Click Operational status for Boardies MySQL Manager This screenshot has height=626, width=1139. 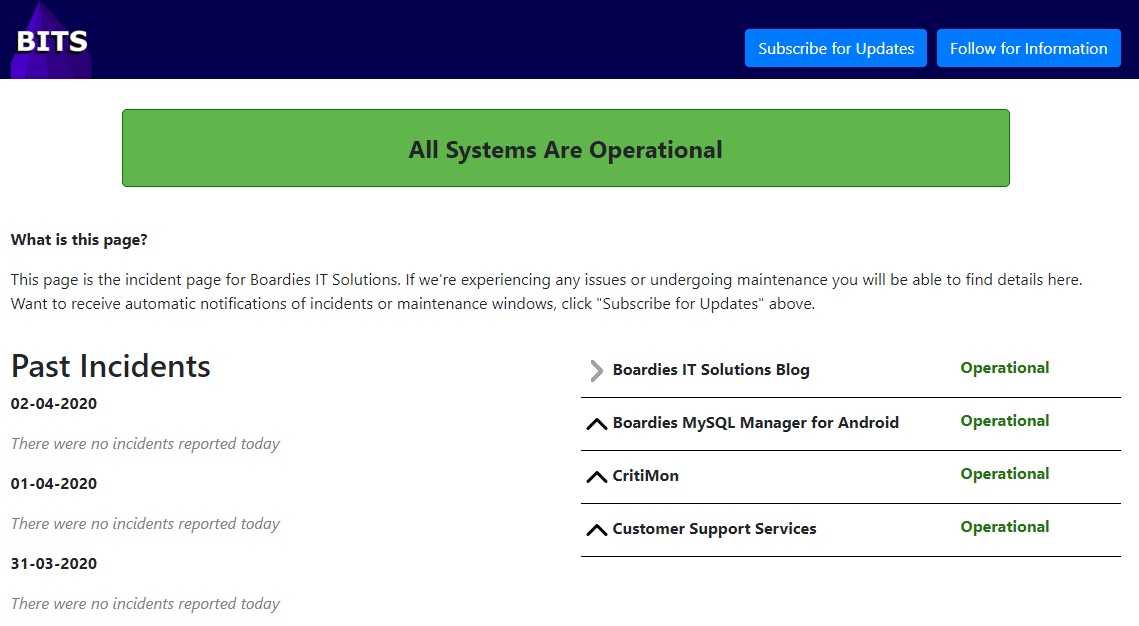[x=1004, y=421]
